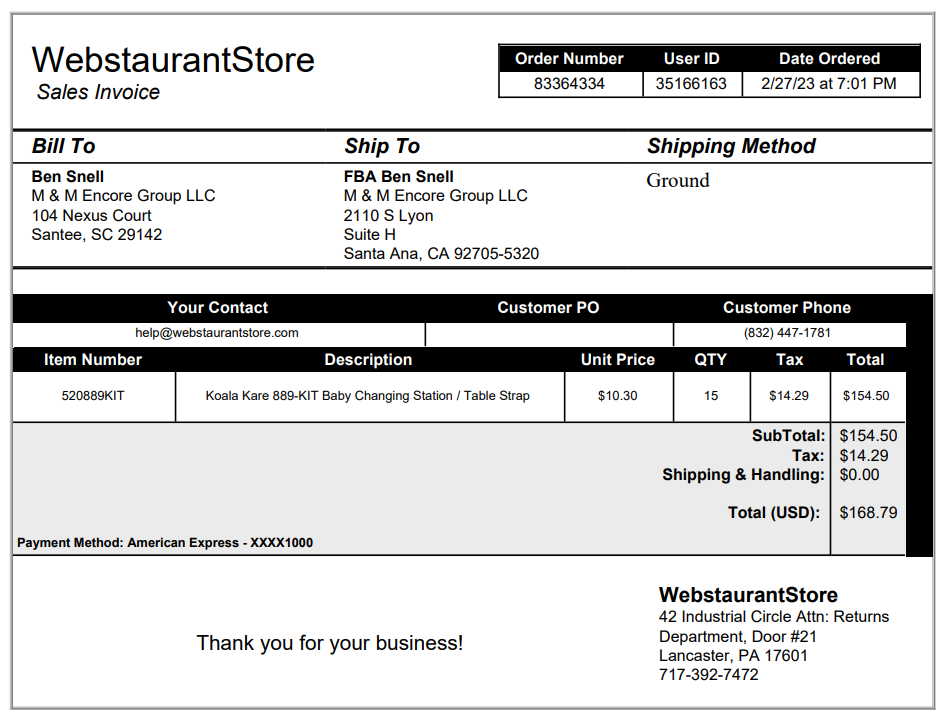Click the WebstaurantStore title at top

click(x=173, y=60)
